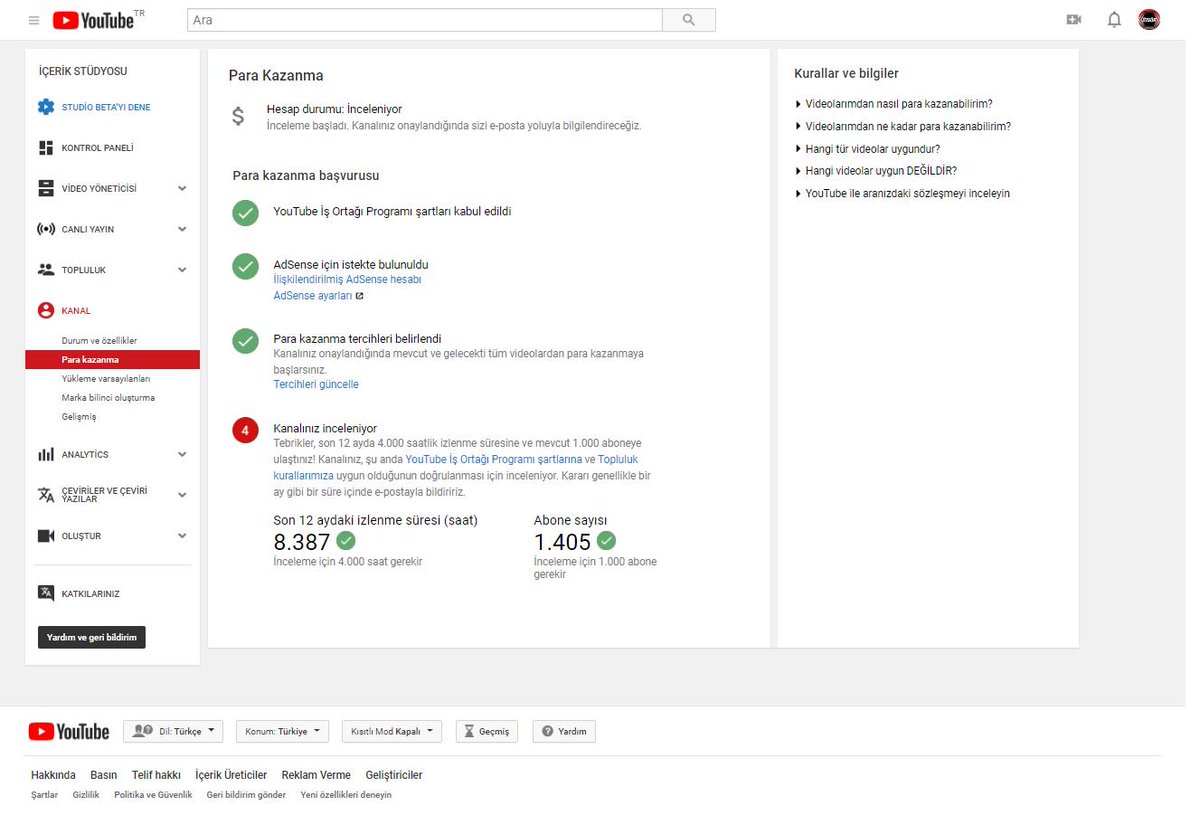Expand 'Hangi videolar uygun DEĞİLDİR?' item
Image resolution: width=1200 pixels, height=825 pixels.
(x=876, y=171)
